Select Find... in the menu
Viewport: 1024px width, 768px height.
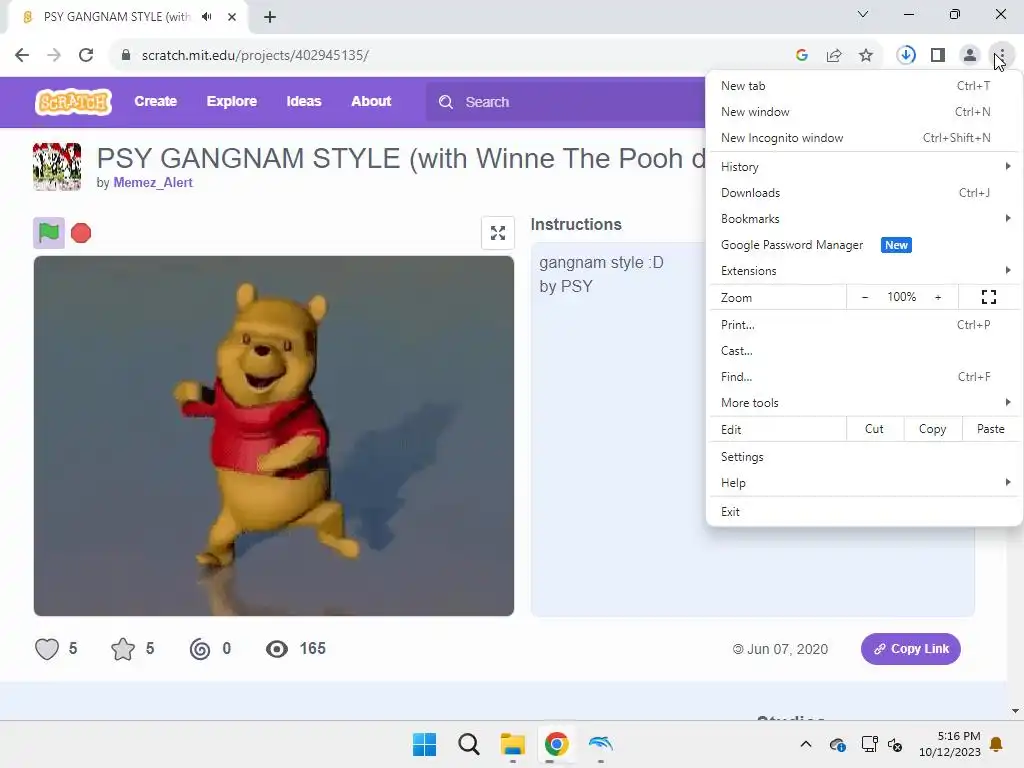pos(864,377)
